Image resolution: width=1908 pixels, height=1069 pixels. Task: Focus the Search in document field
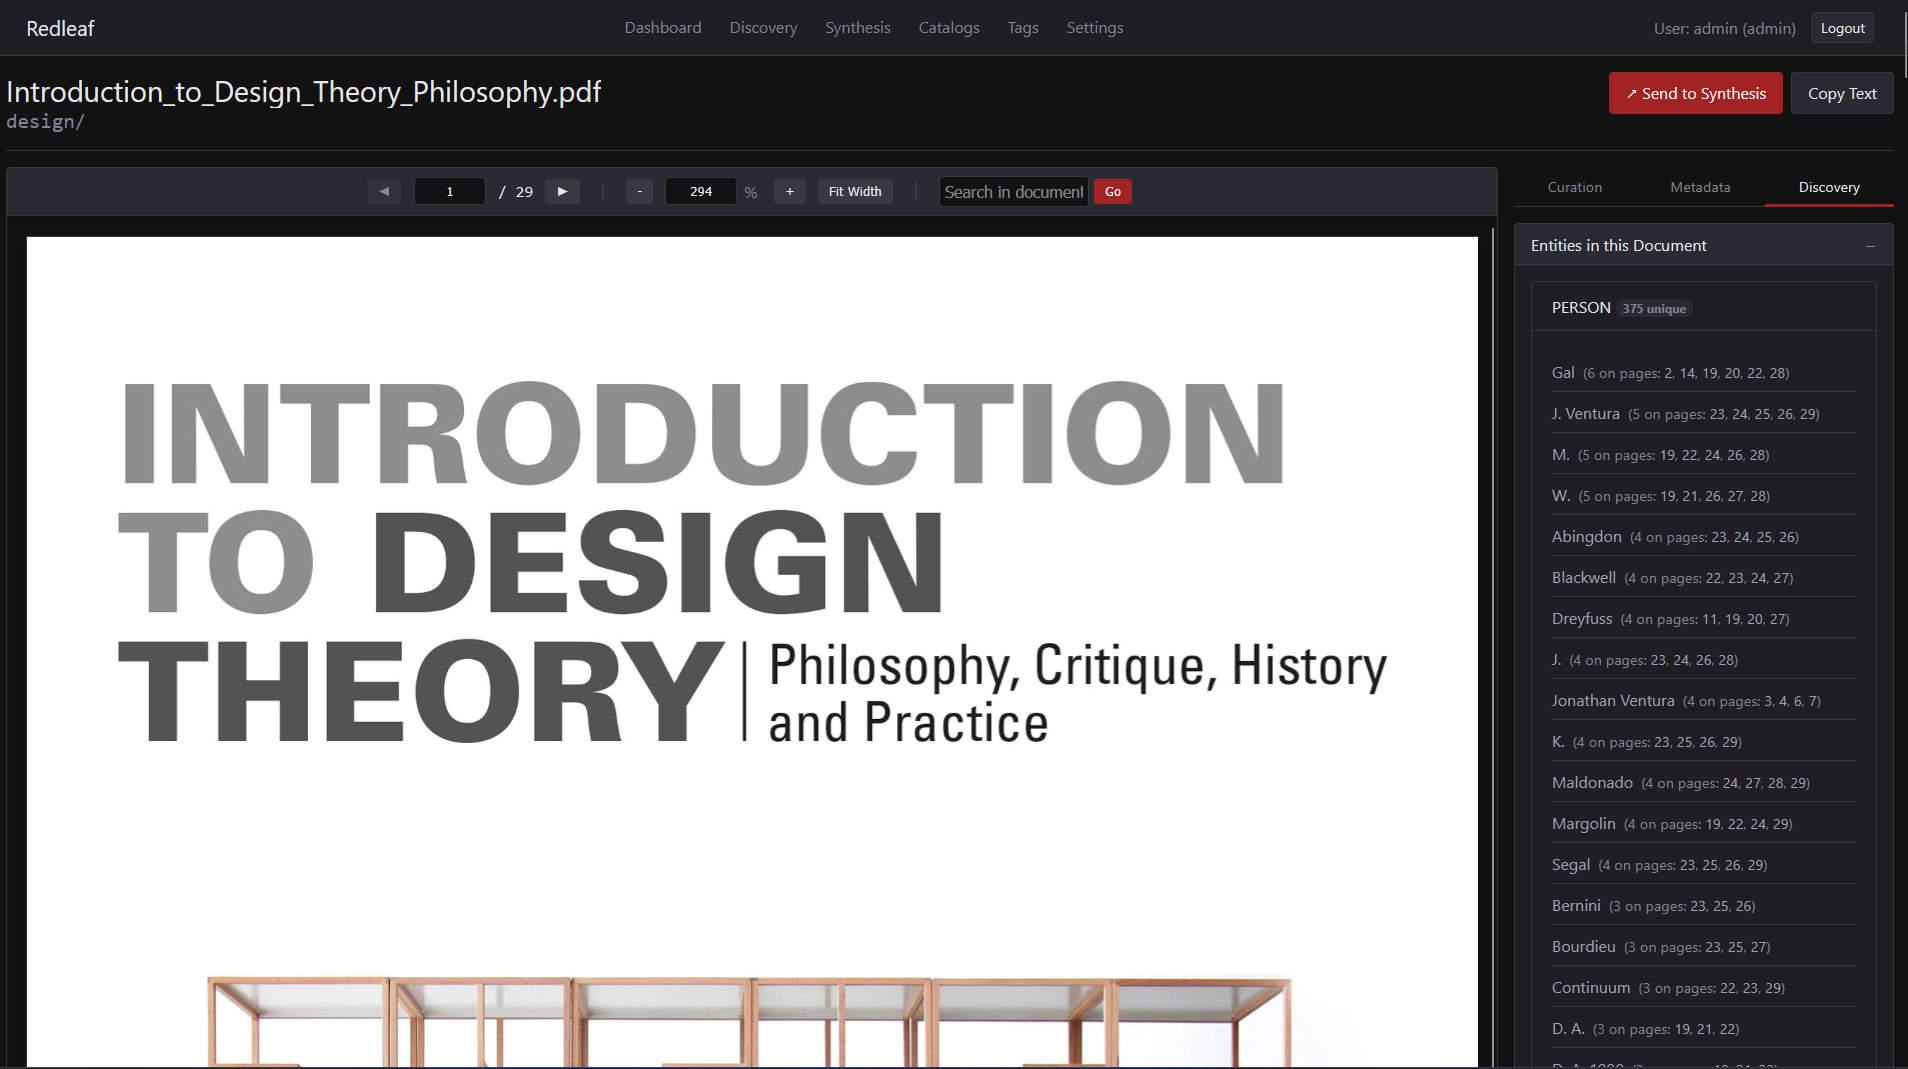pos(1013,191)
